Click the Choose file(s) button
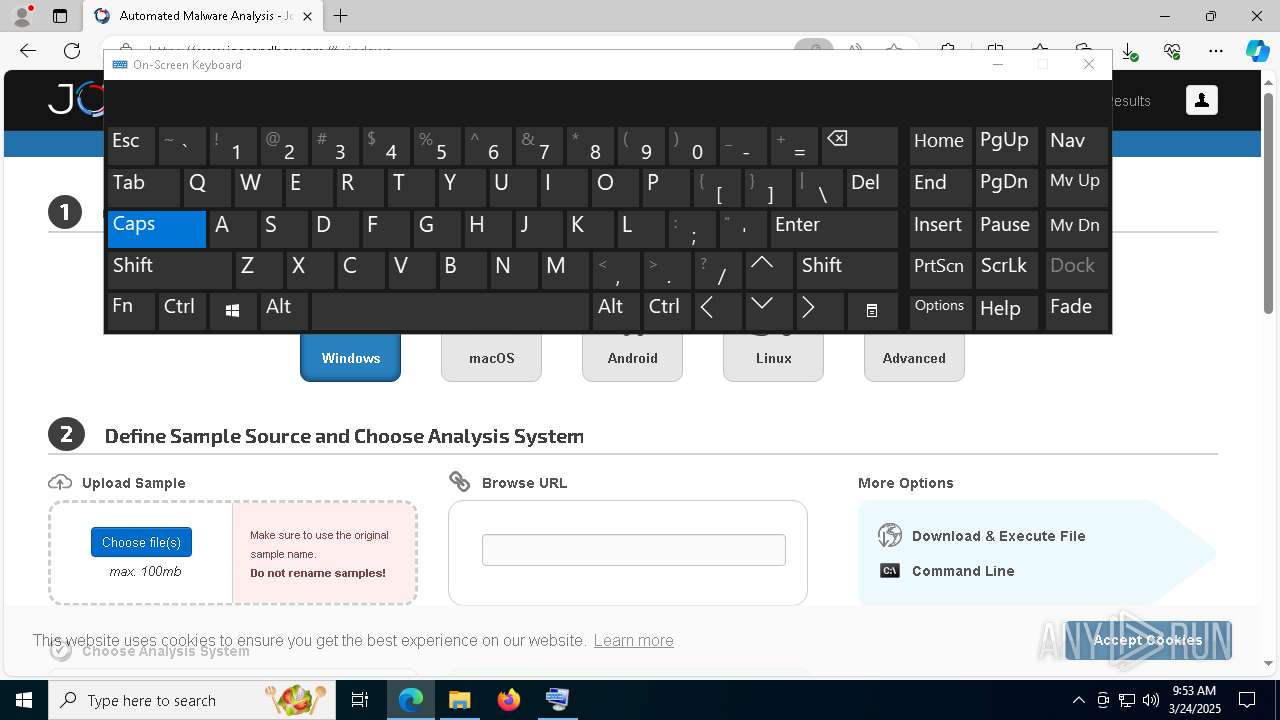Screen dimensions: 1280x720 coord(141,542)
